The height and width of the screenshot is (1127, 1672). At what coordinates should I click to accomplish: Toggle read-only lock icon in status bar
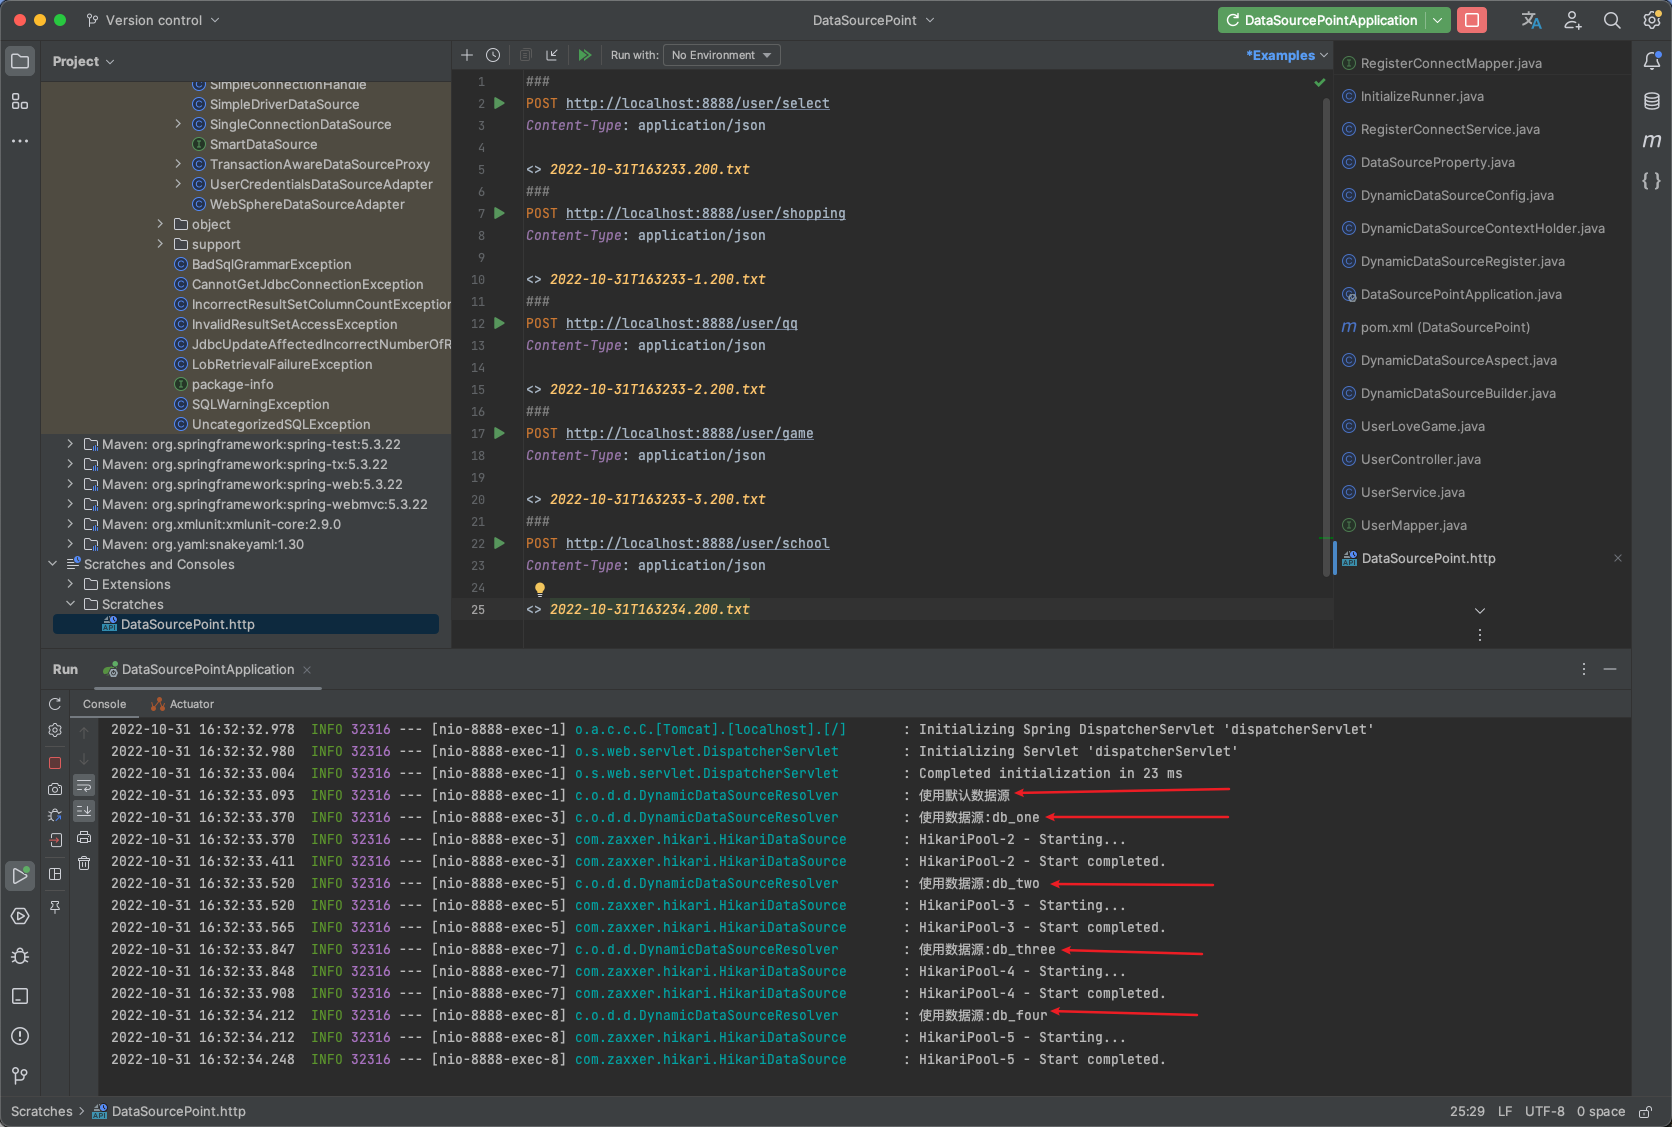1645,1111
